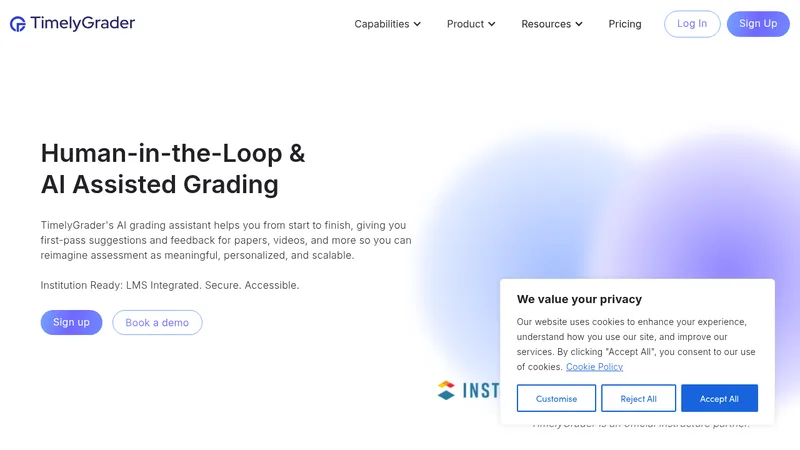The width and height of the screenshot is (800, 450).
Task: Click Customise in the cookie banner
Action: click(556, 398)
